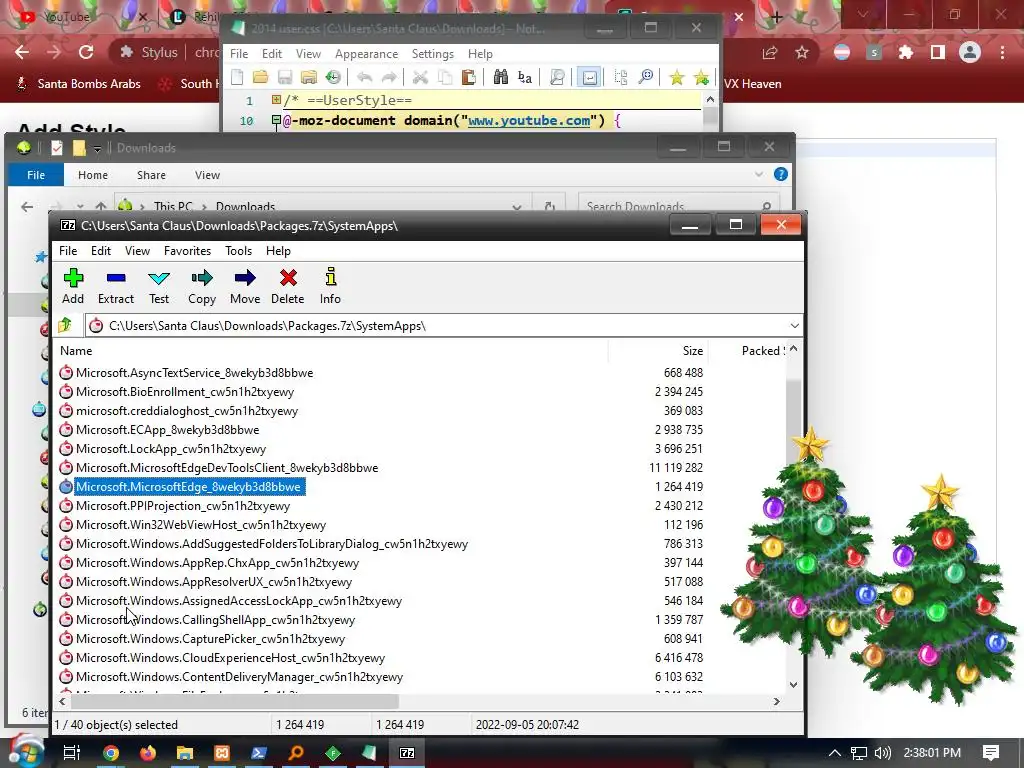Select Microsoft.Win32WebViewHost_cw5n1h2txyewy
Viewport: 1024px width, 768px height.
(200, 524)
